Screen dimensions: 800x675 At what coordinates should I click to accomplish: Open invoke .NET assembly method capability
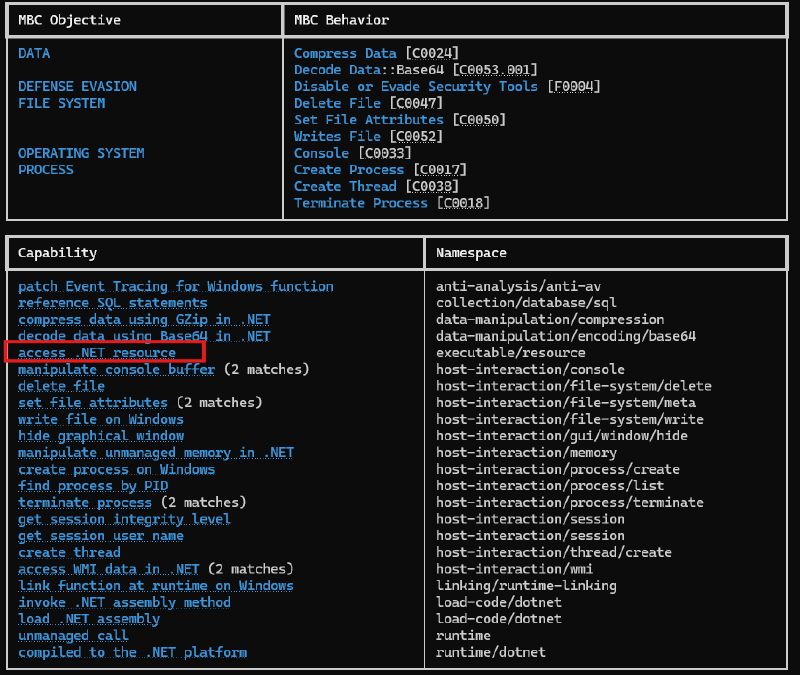pos(124,603)
